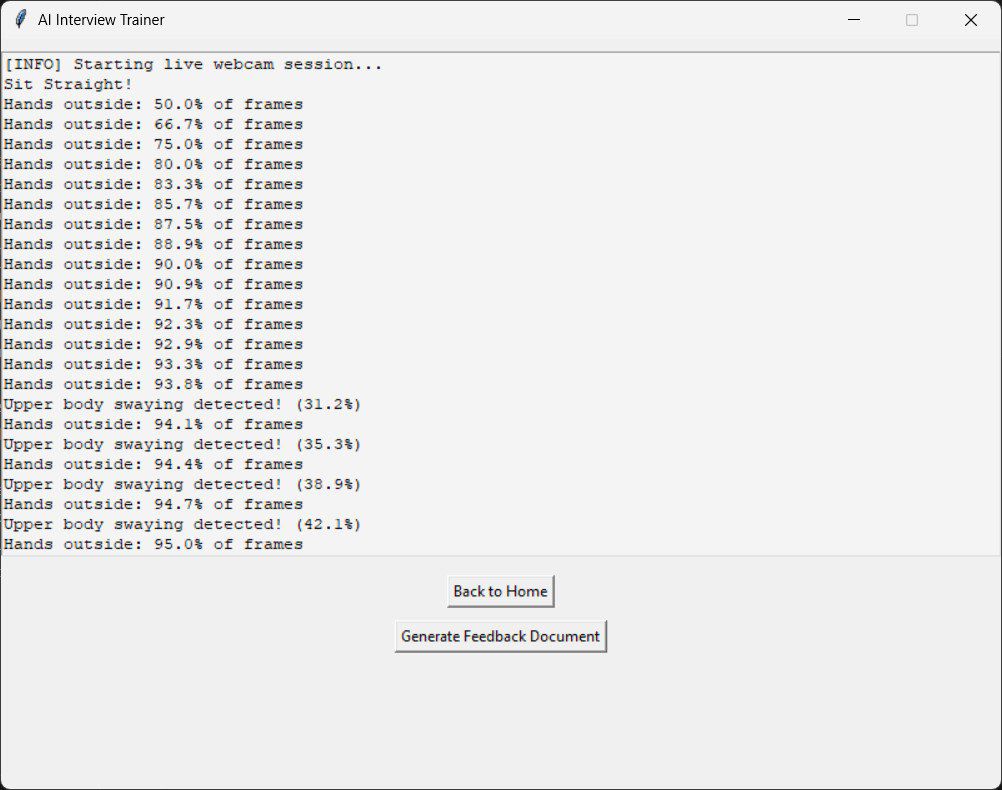Click the Upper body swaying 31.2% message
The image size is (1002, 790).
(x=182, y=404)
